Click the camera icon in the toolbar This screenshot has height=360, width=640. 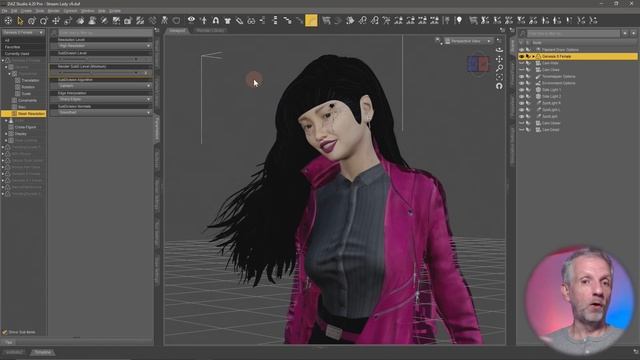[128, 20]
